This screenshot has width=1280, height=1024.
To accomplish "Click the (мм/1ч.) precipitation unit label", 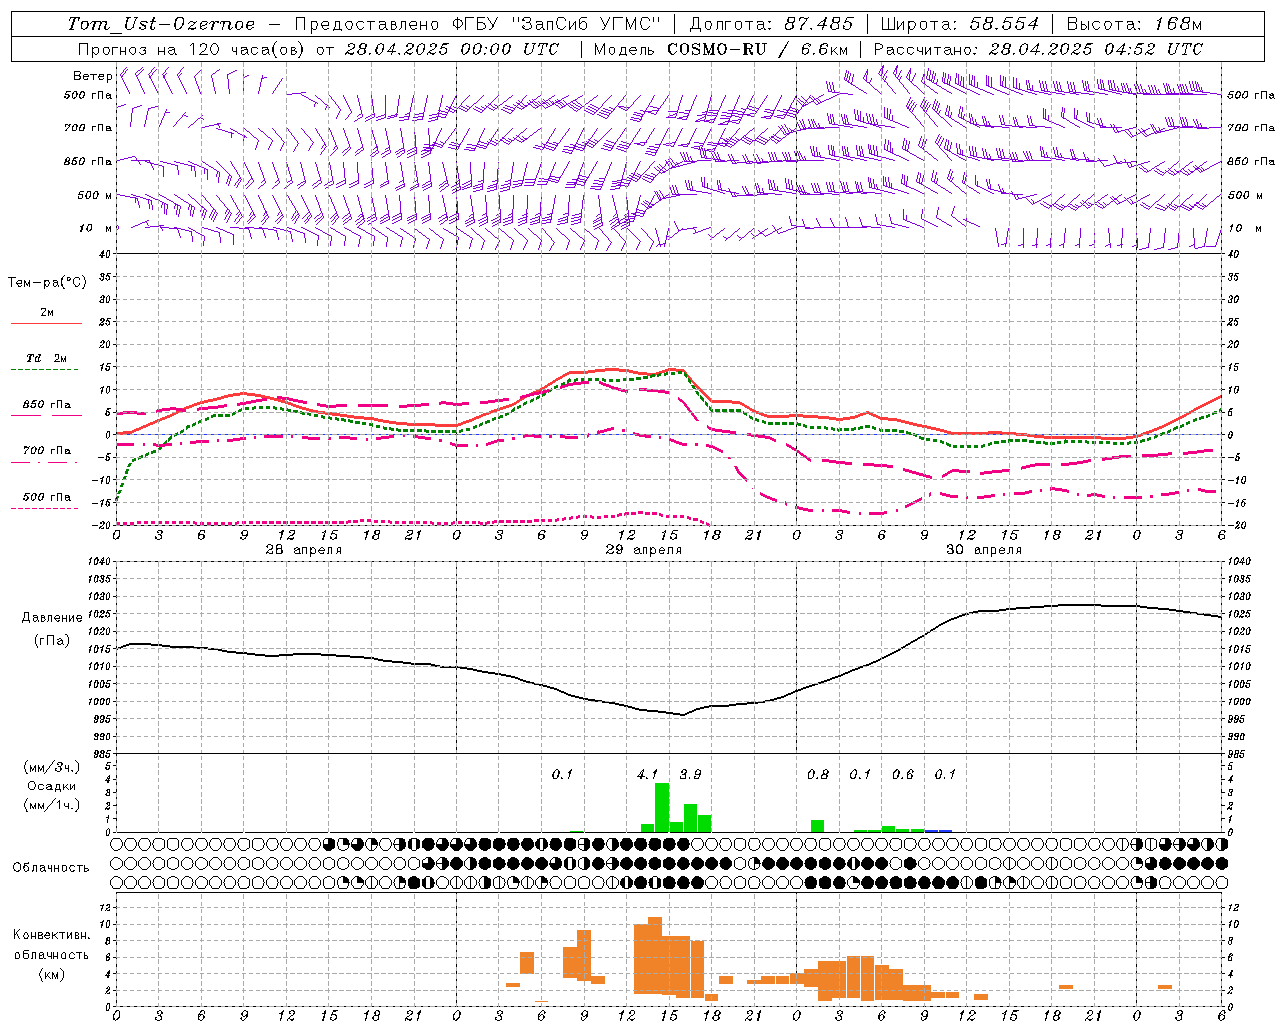I will click(x=51, y=805).
